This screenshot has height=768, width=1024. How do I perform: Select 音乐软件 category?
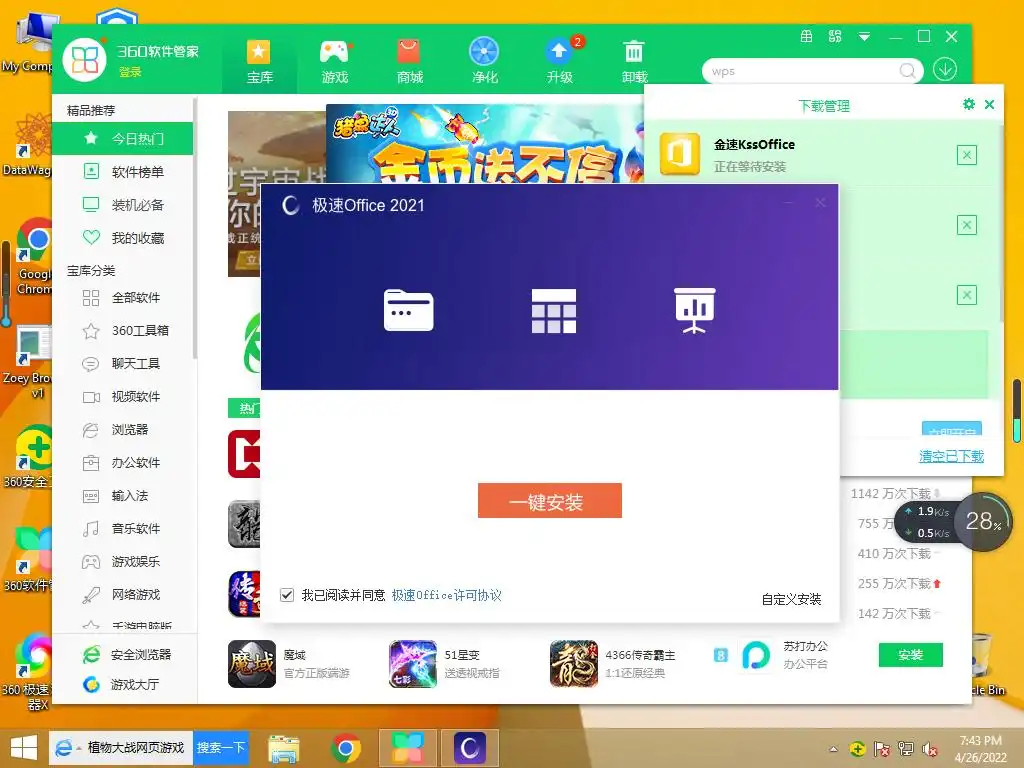[123, 528]
